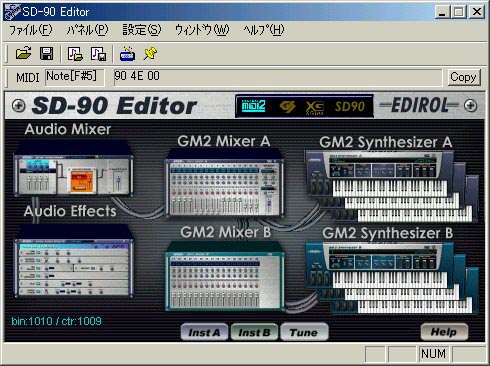Click the Copy button for MIDI data
This screenshot has height=366, width=490.
coord(464,77)
